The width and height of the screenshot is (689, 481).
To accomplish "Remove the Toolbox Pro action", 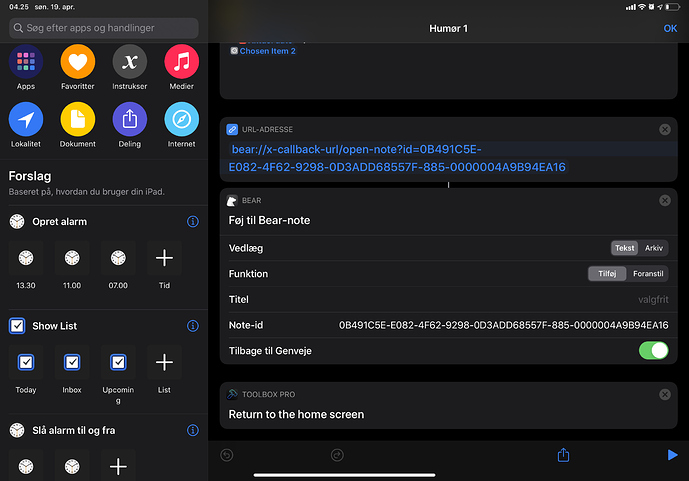I will (x=665, y=394).
